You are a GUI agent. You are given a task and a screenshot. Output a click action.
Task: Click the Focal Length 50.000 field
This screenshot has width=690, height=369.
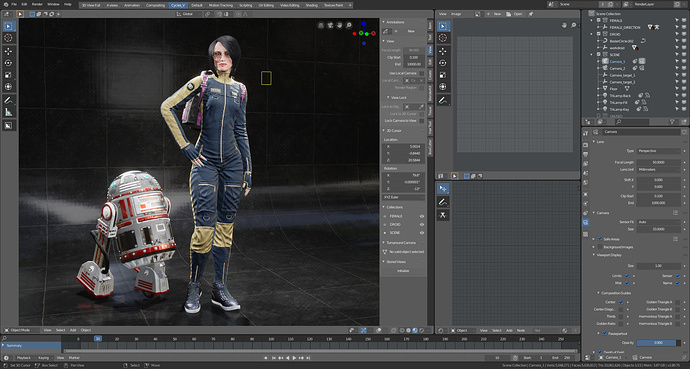coord(658,162)
